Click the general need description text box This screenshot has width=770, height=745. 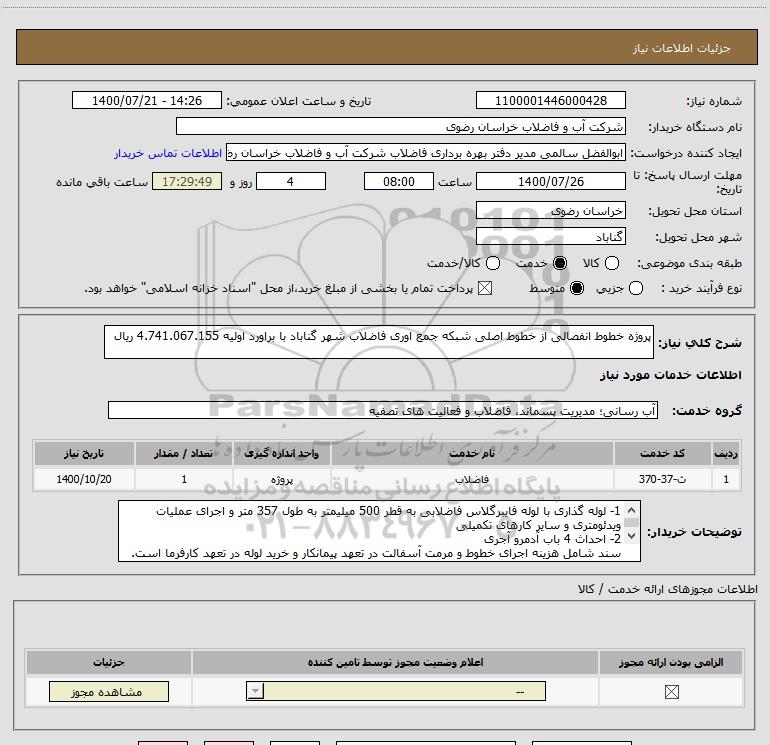[x=379, y=342]
